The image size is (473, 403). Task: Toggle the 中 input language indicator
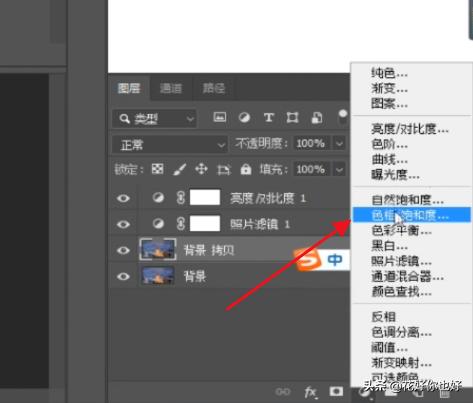pos(335,259)
